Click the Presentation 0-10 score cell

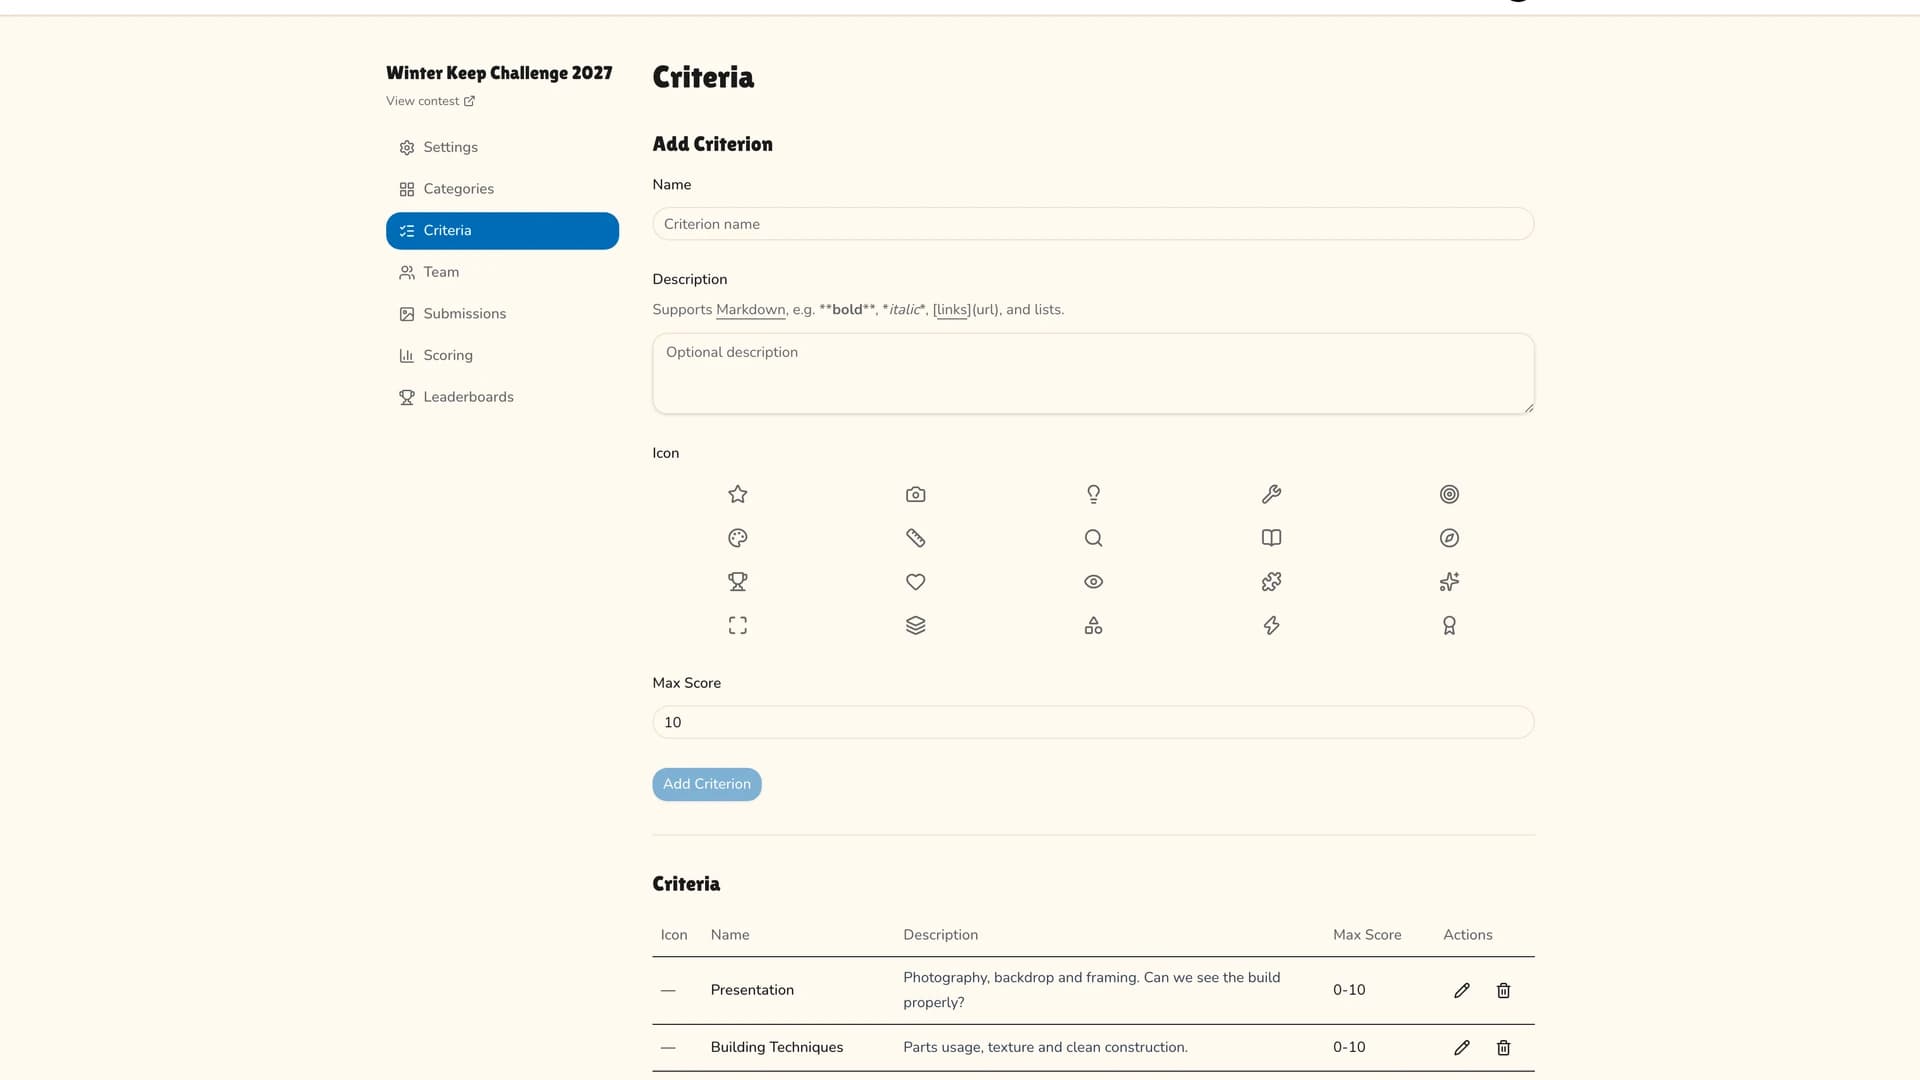[x=1348, y=990]
